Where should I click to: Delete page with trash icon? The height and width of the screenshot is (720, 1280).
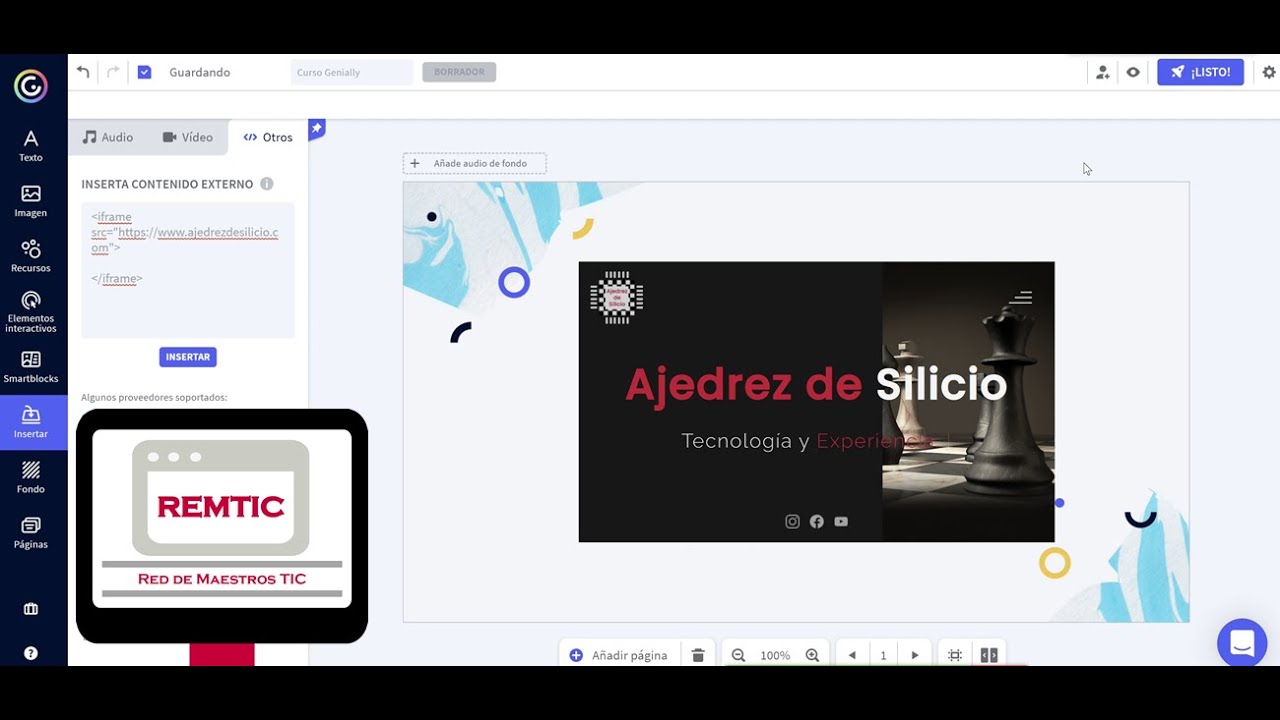[698, 655]
